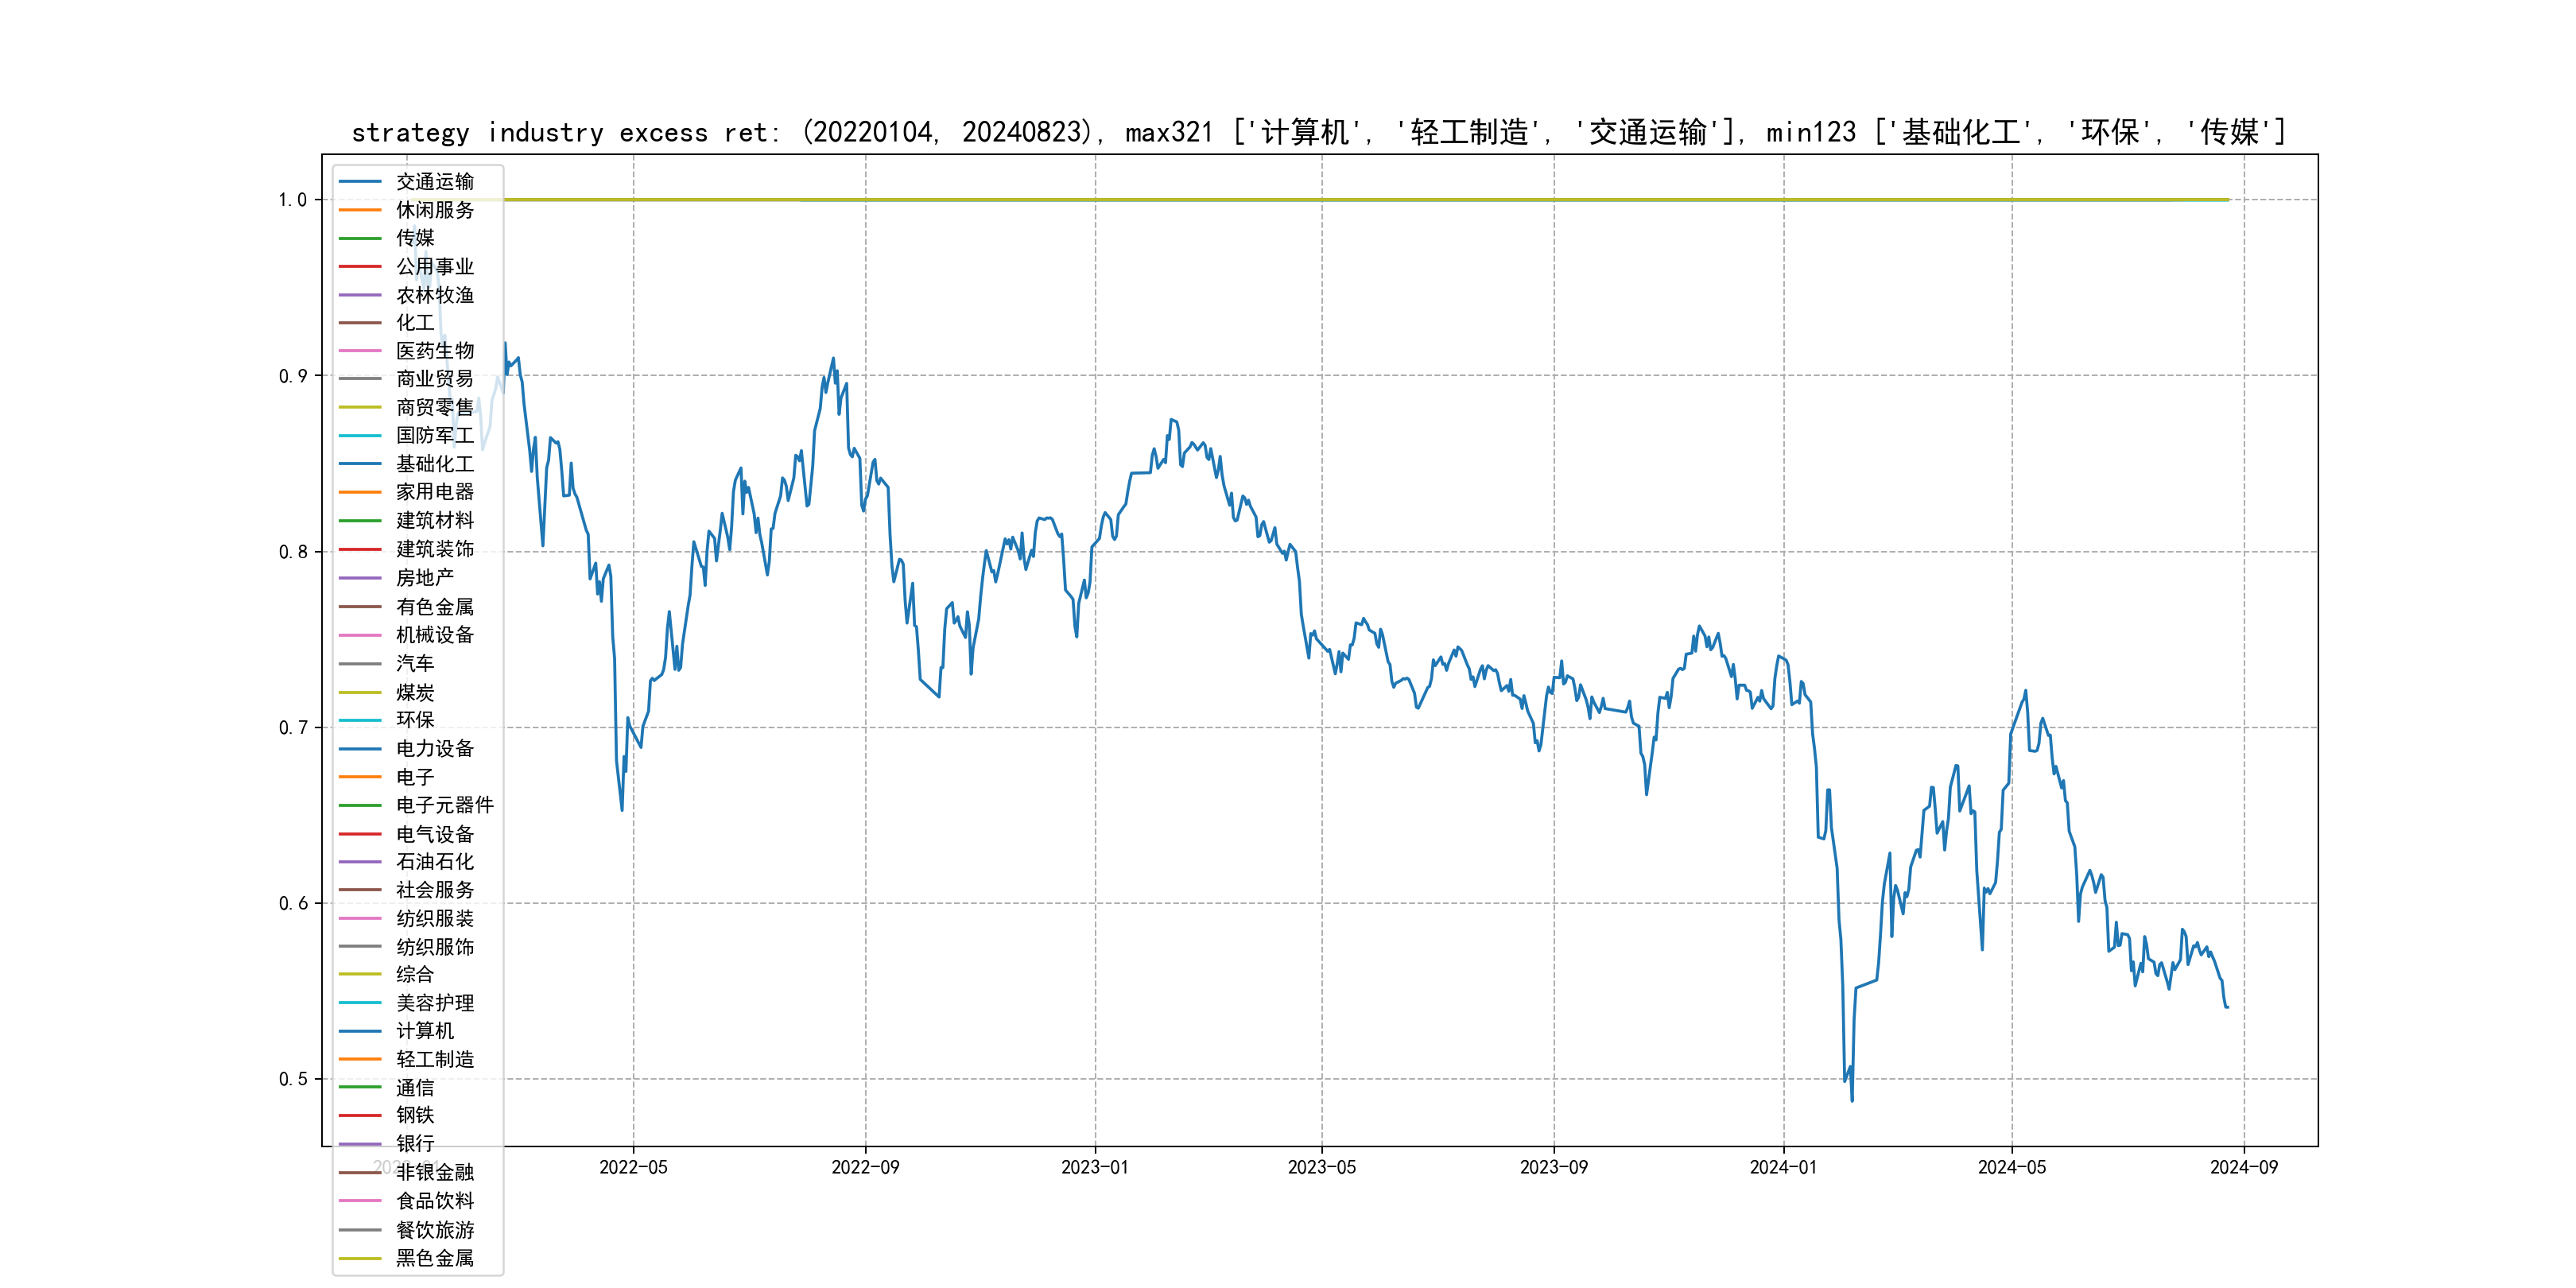The width and height of the screenshot is (2576, 1288).
Task: Click the 美容护理 legend label
Action: [434, 1003]
